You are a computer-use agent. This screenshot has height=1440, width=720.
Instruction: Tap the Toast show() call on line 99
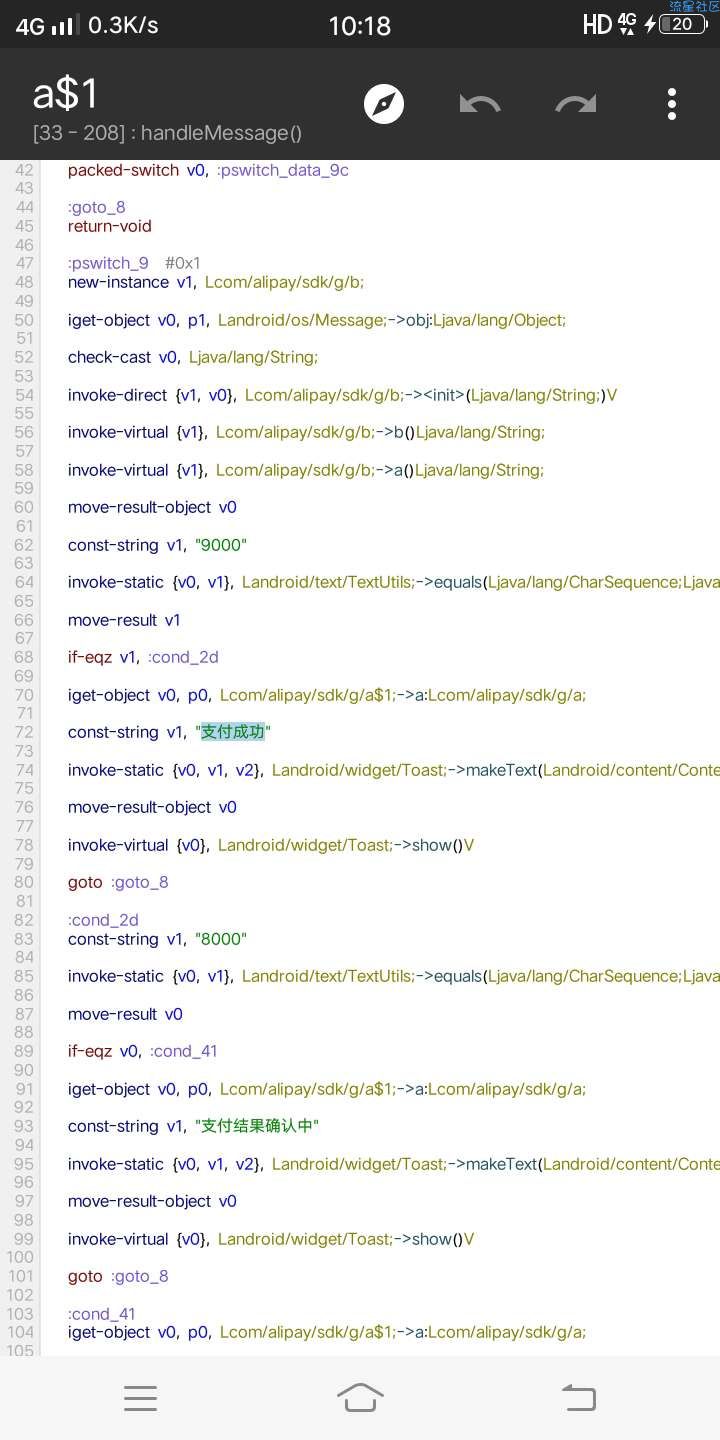[x=271, y=1239]
